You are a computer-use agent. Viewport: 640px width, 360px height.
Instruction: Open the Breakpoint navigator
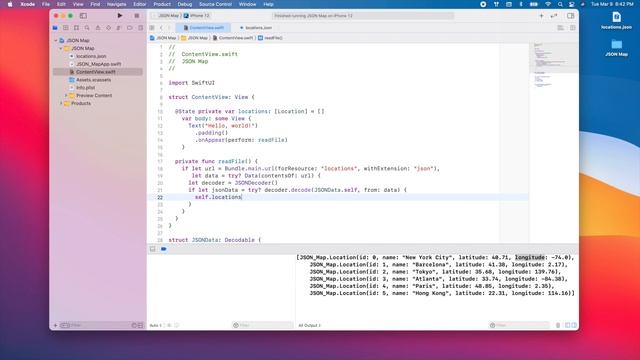coord(129,28)
